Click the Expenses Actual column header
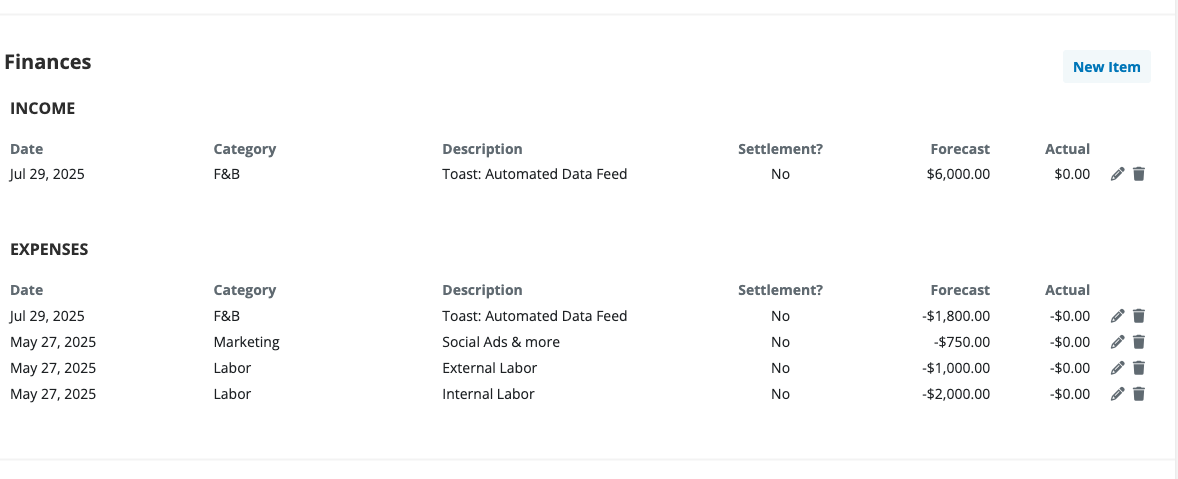Screen dimensions: 1178x479 pyautogui.click(x=1068, y=290)
